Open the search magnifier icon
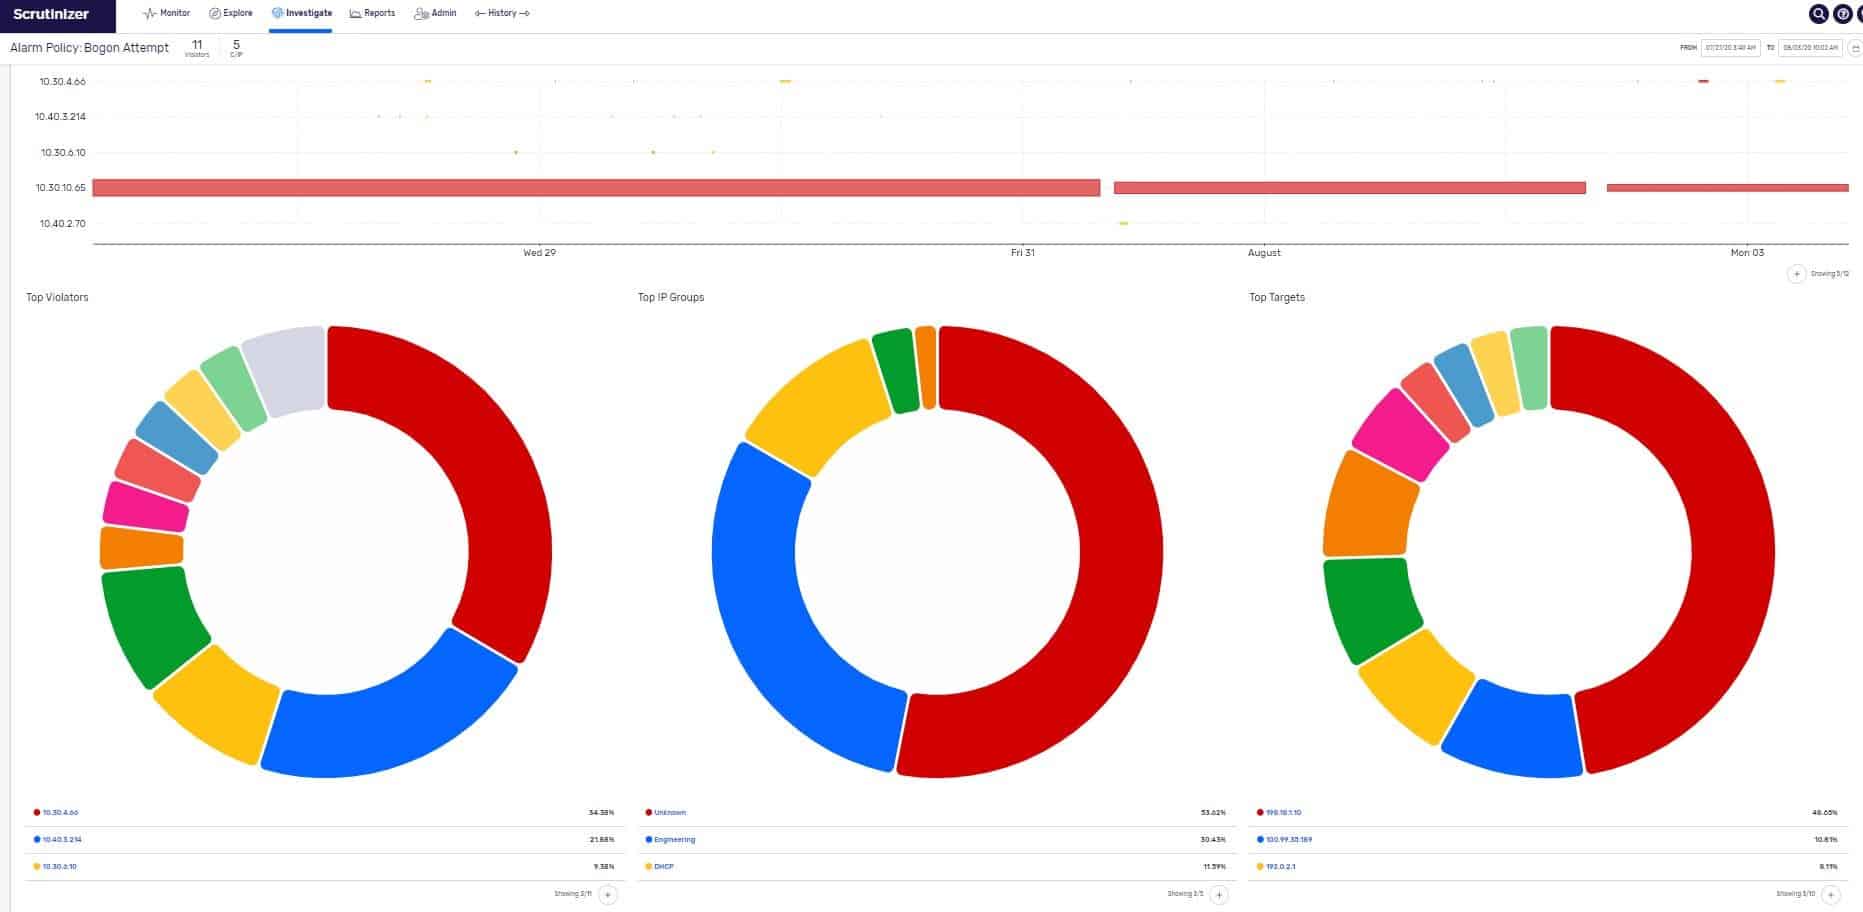This screenshot has width=1863, height=912. click(x=1819, y=14)
